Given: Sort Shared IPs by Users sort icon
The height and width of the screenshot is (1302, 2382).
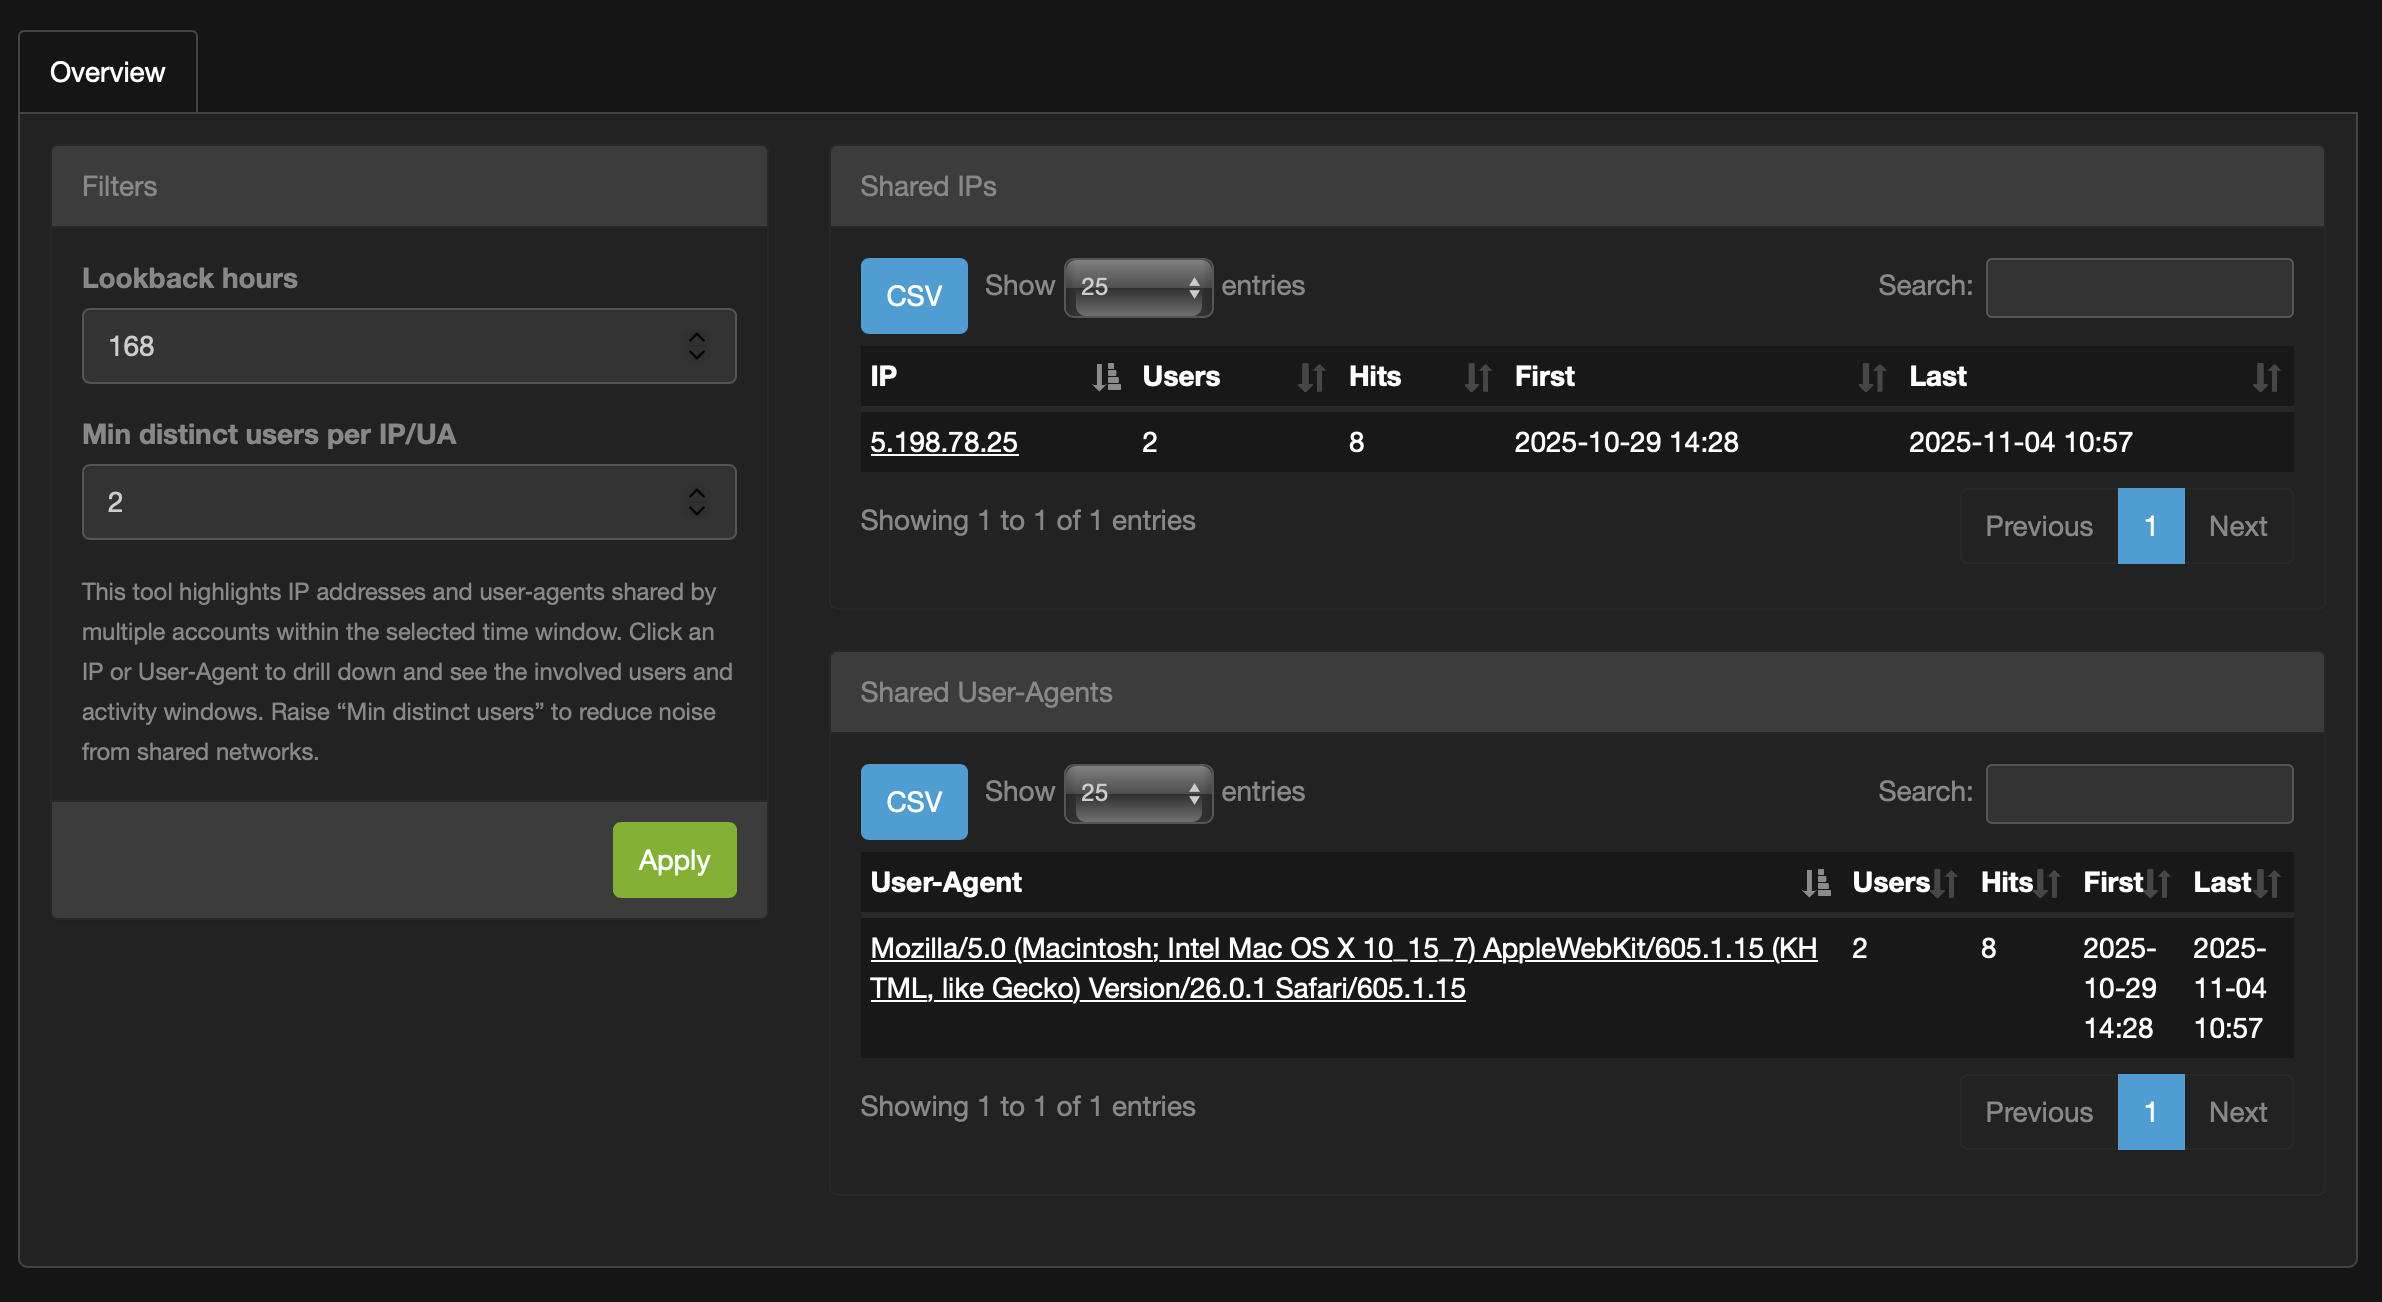Looking at the screenshot, I should coord(1311,377).
